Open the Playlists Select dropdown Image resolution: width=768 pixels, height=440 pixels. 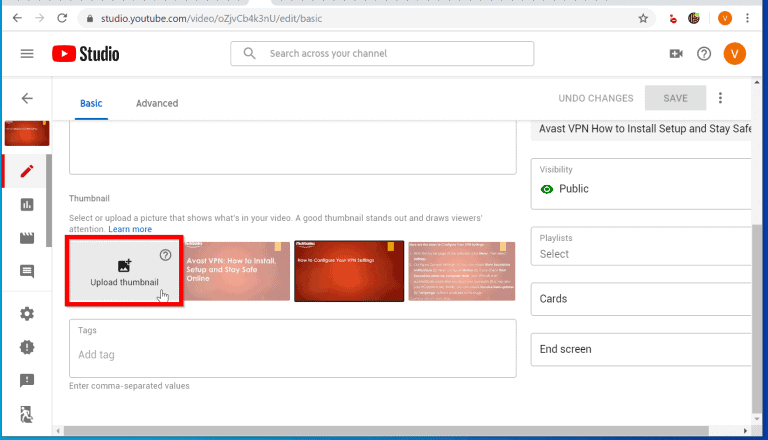click(x=641, y=246)
